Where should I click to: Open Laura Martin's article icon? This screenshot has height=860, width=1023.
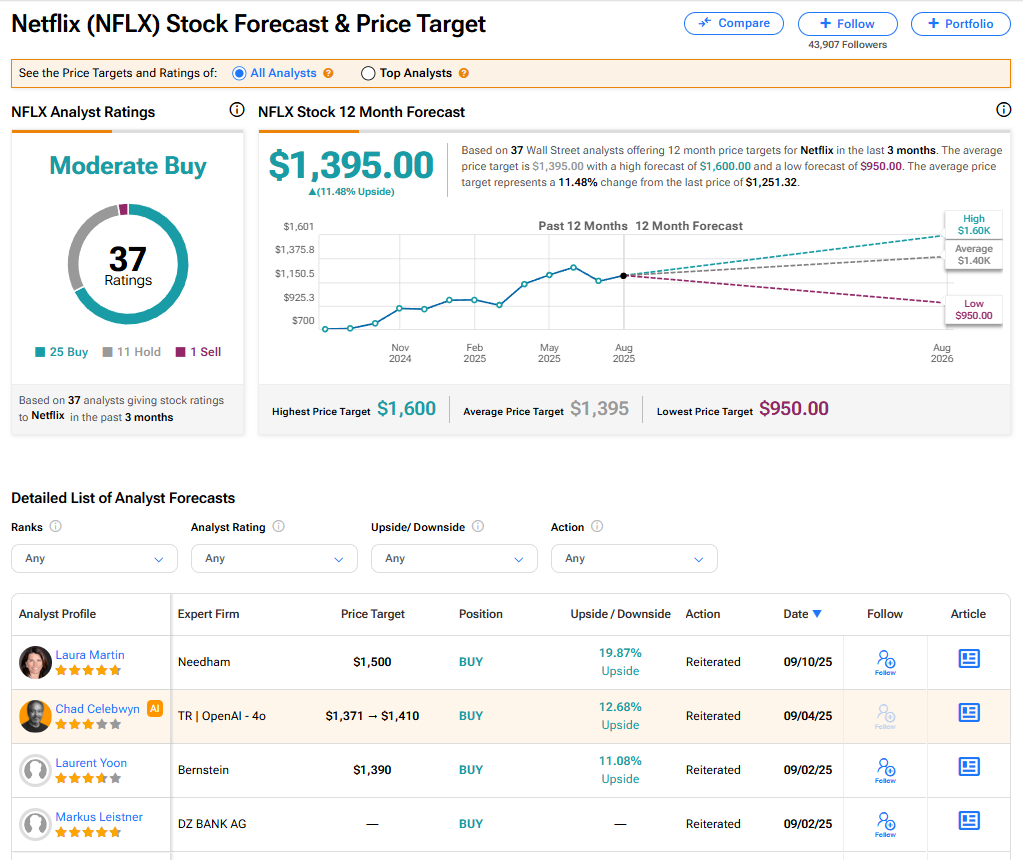[968, 658]
